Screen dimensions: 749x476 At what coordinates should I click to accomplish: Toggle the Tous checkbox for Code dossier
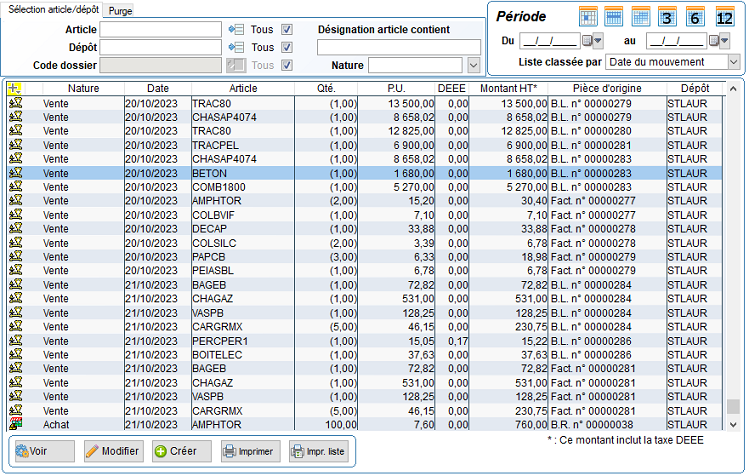(287, 65)
